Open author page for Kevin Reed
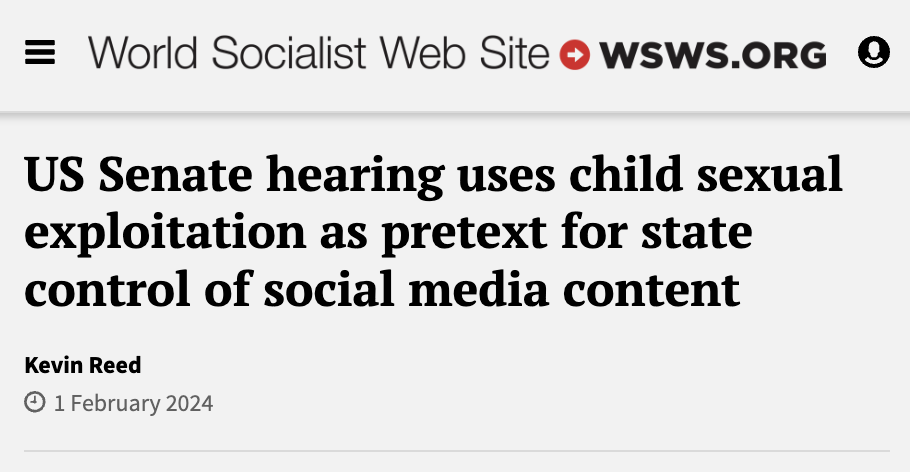The image size is (910, 472). (83, 365)
